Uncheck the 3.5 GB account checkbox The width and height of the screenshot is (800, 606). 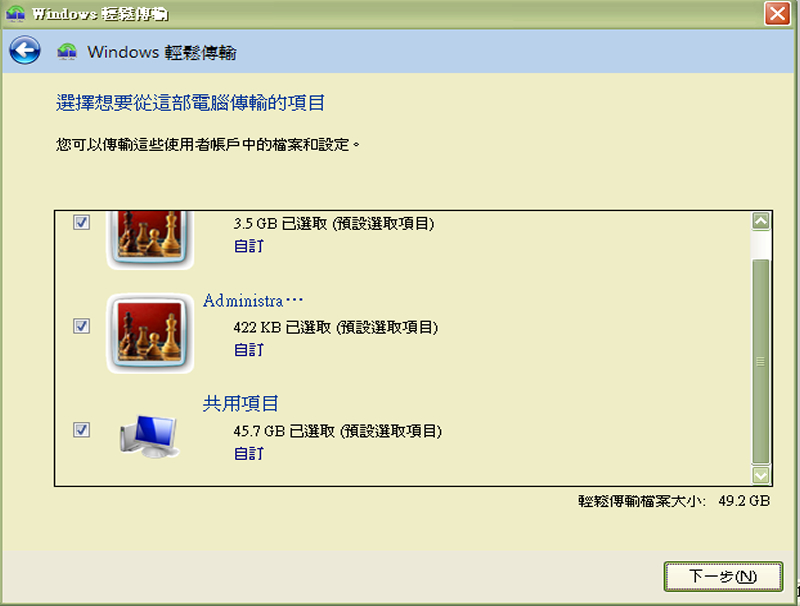click(x=82, y=222)
